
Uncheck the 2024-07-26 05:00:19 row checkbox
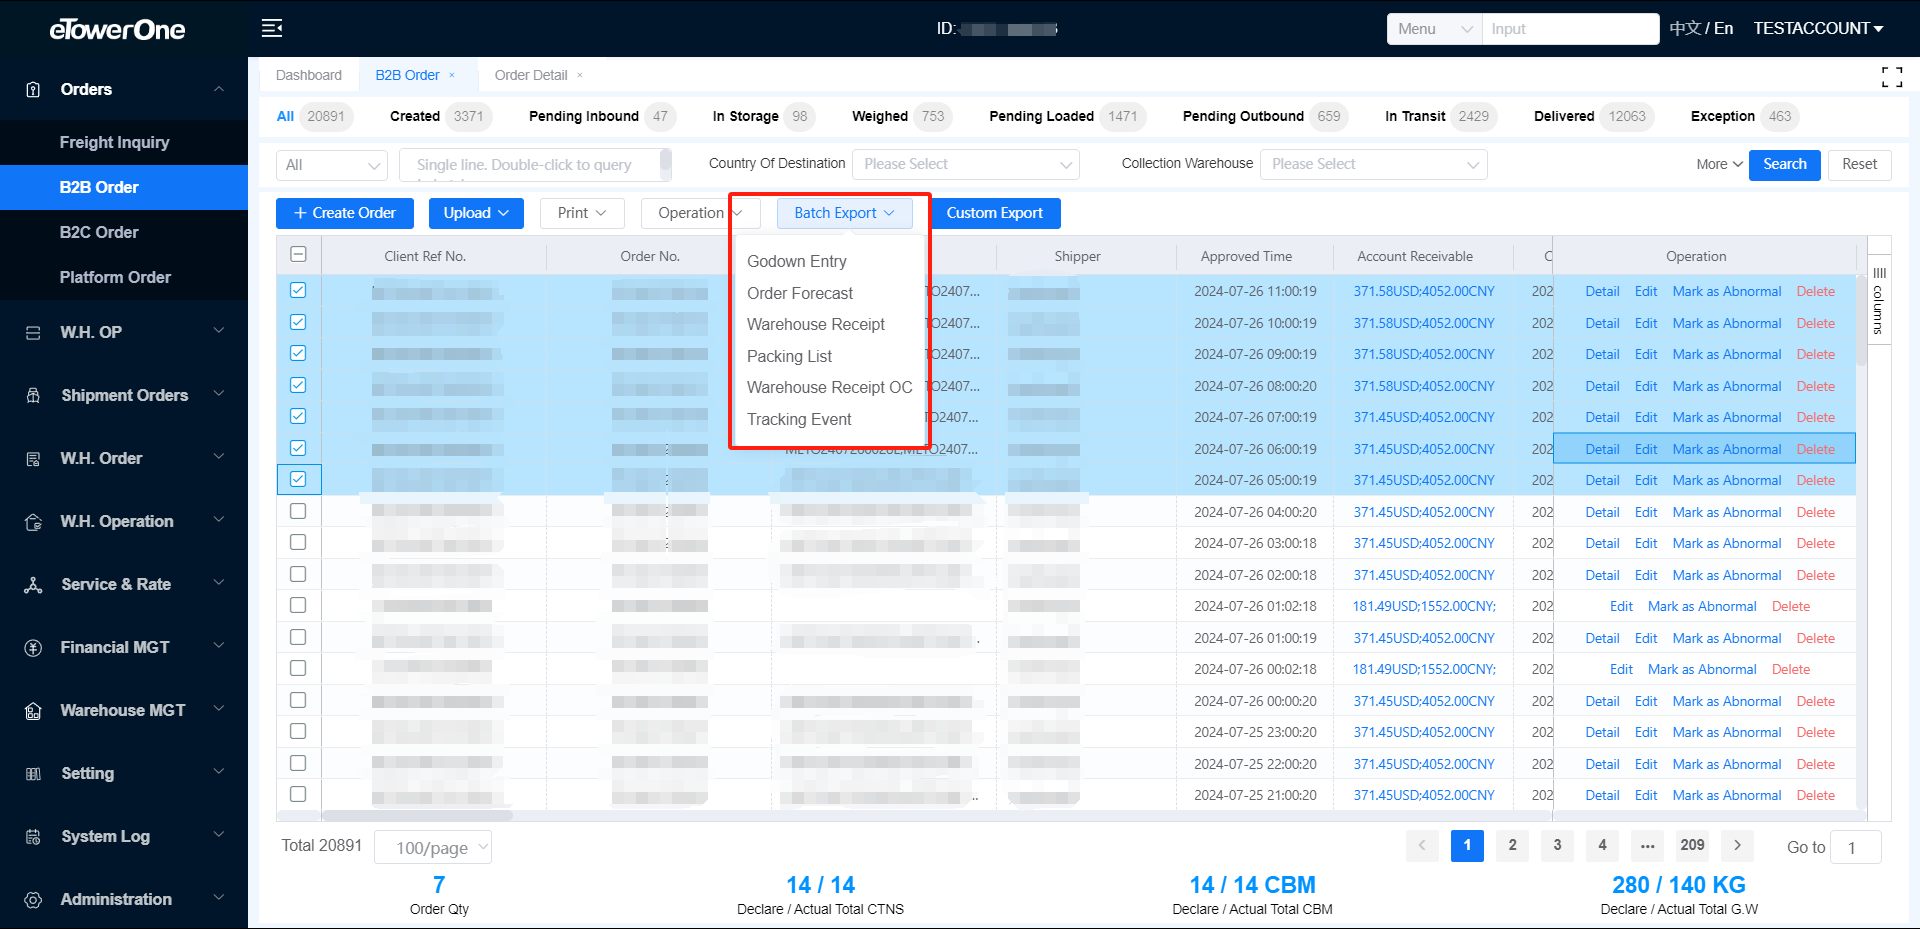point(298,479)
